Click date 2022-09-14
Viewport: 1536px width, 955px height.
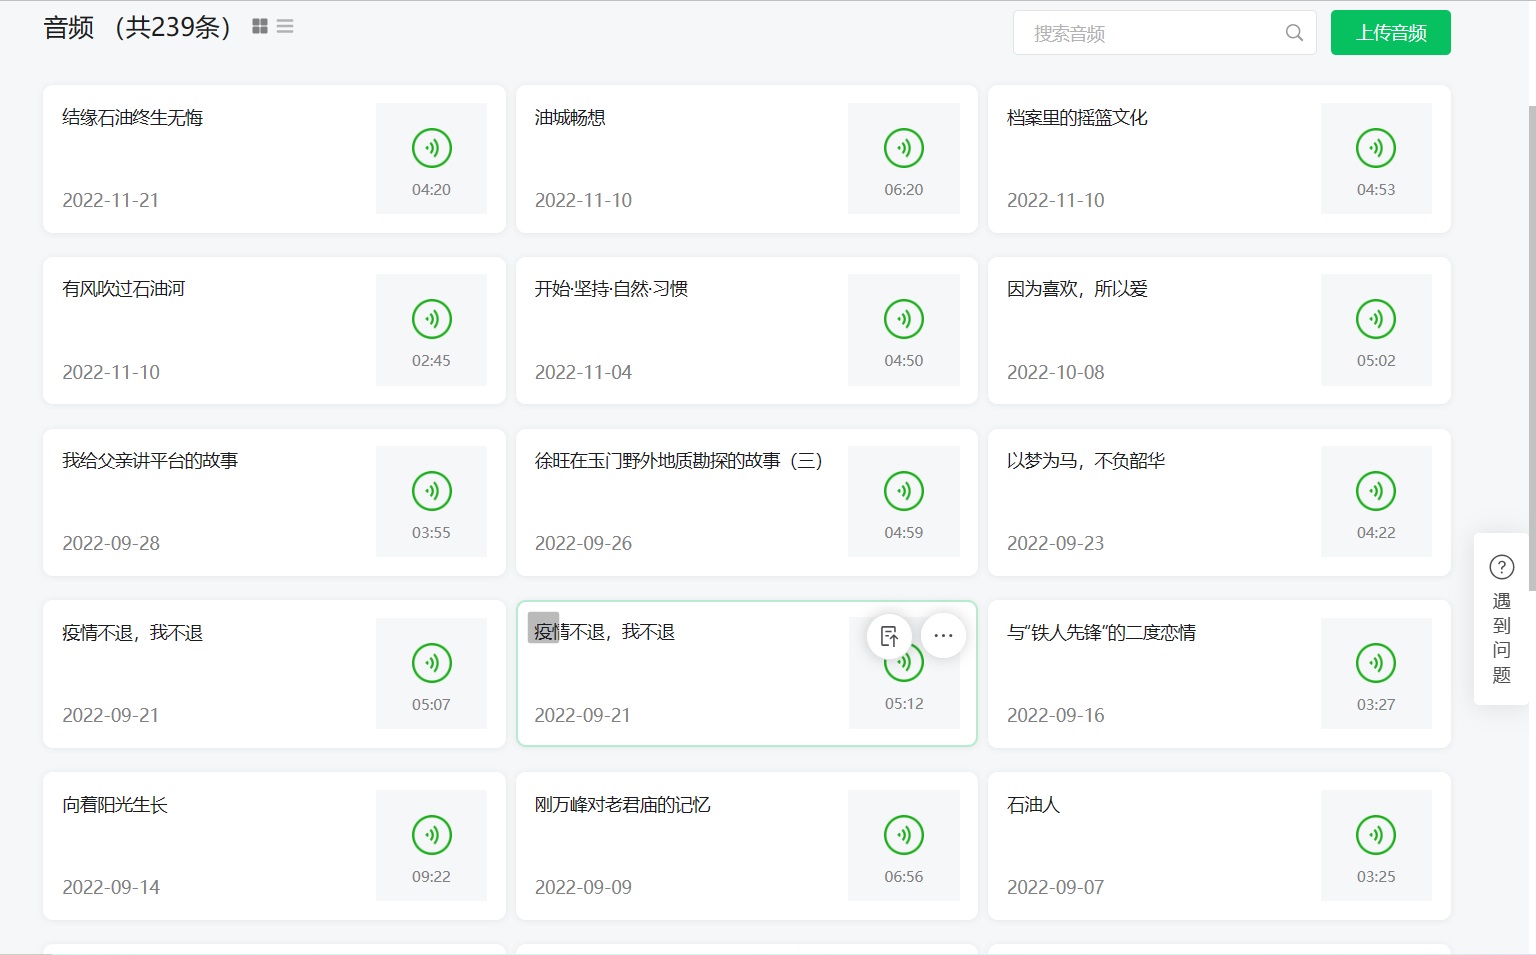tap(111, 887)
